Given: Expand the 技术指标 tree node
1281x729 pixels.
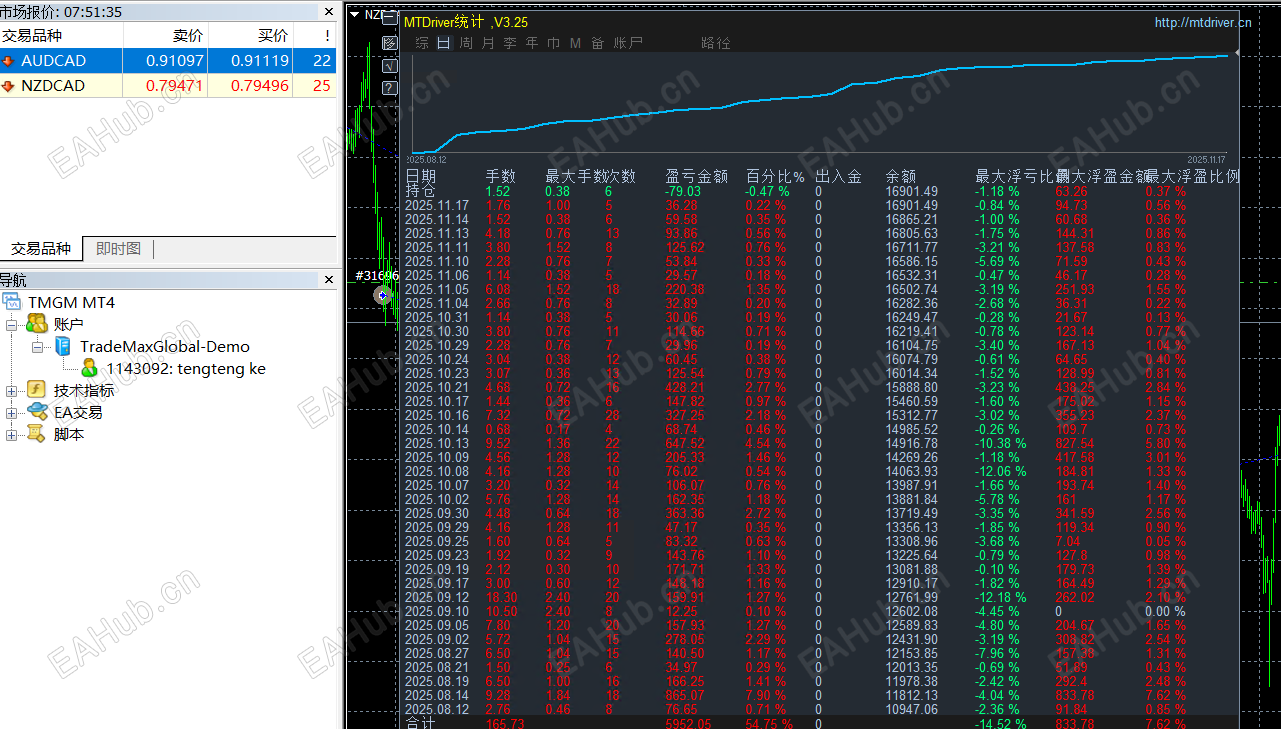Looking at the screenshot, I should click(x=12, y=390).
